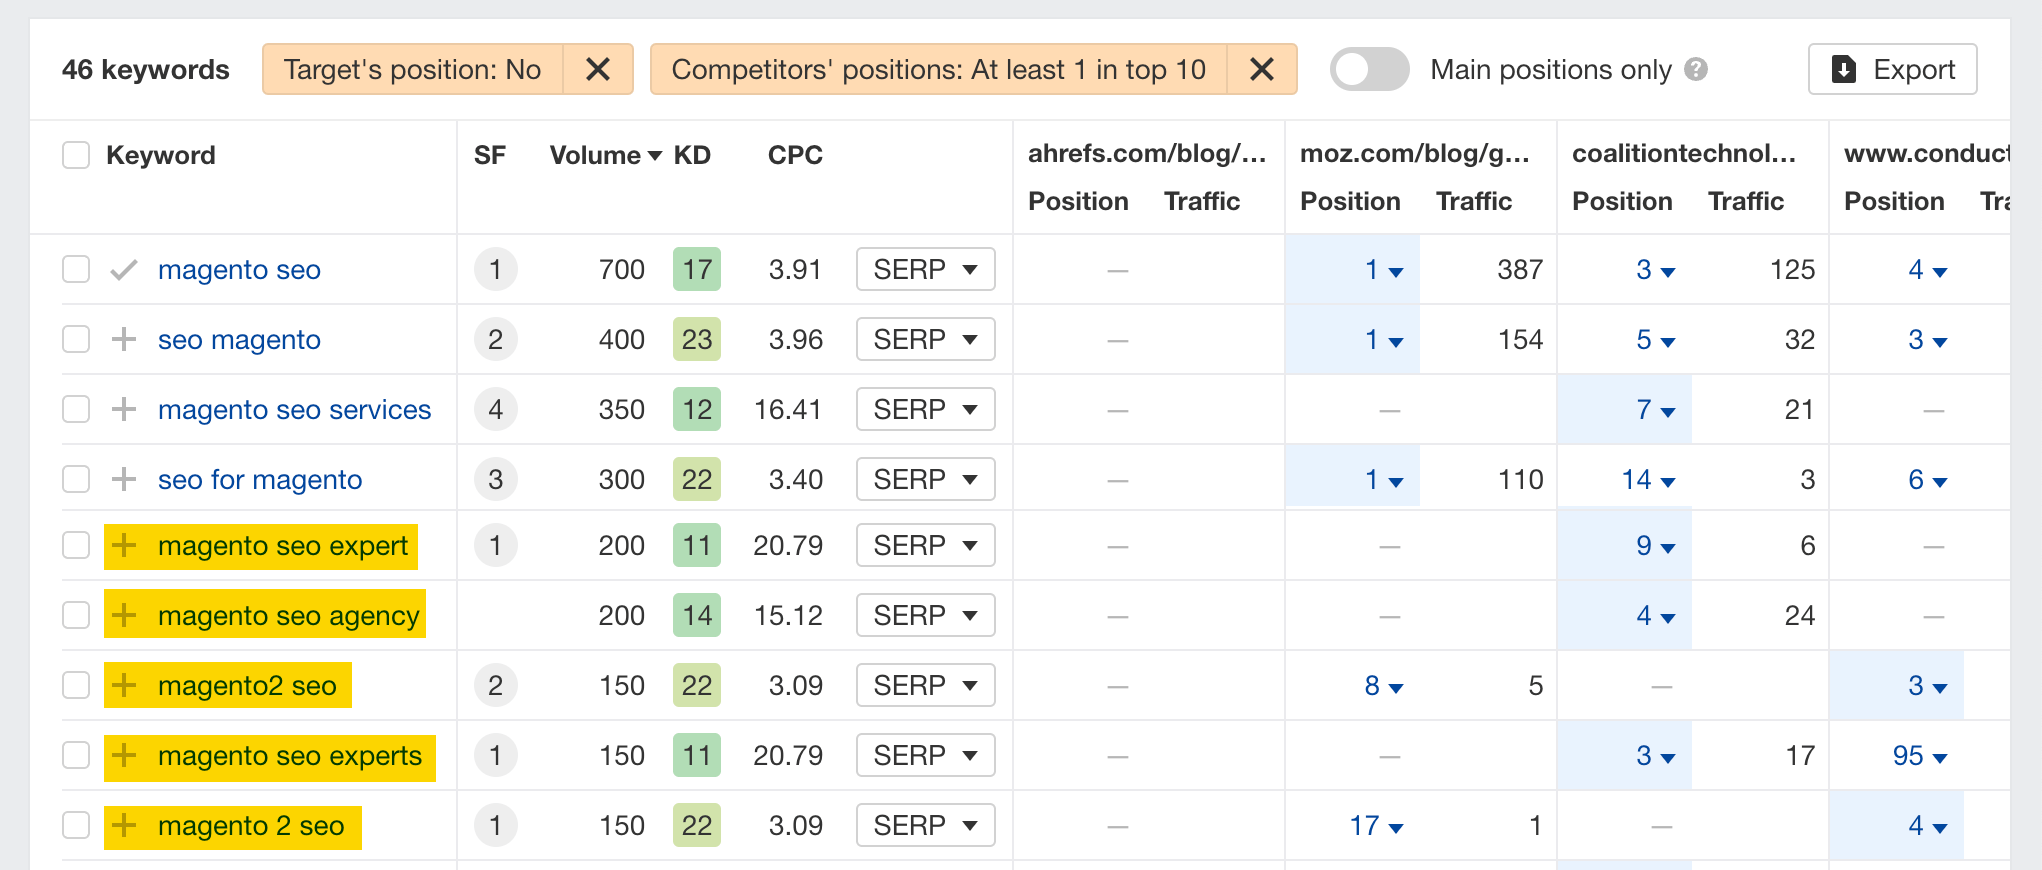Open SERP dropdown for magento seo experts
The image size is (2042, 870).
[x=925, y=755]
